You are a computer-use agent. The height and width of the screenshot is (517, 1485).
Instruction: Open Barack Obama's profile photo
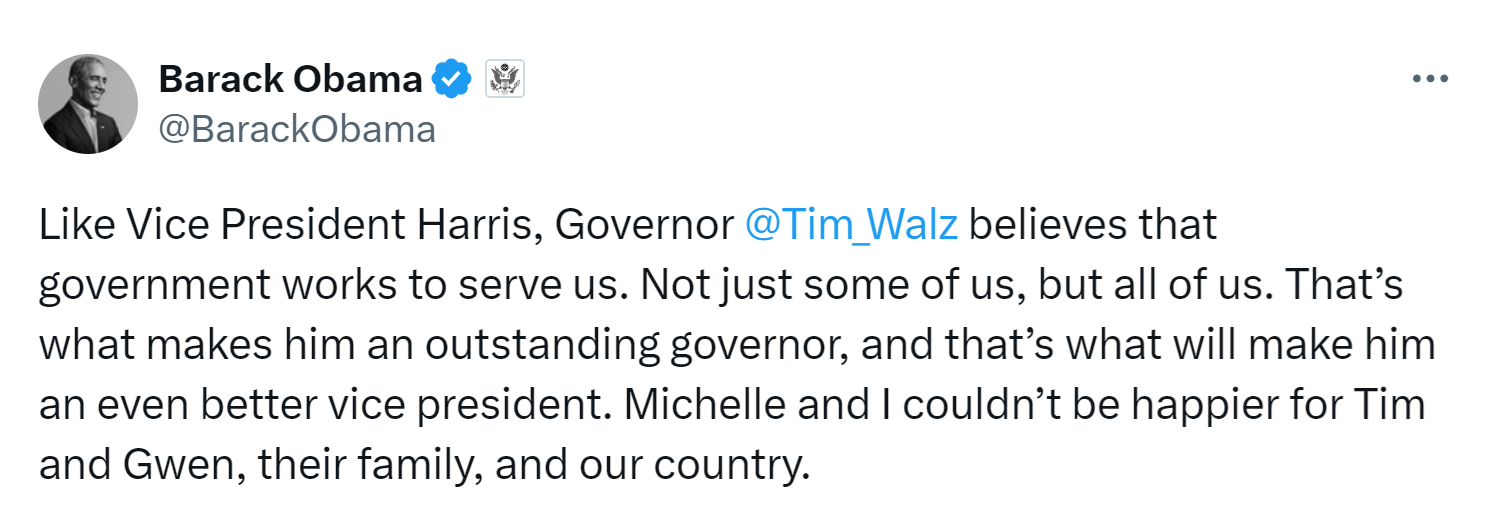tap(88, 104)
